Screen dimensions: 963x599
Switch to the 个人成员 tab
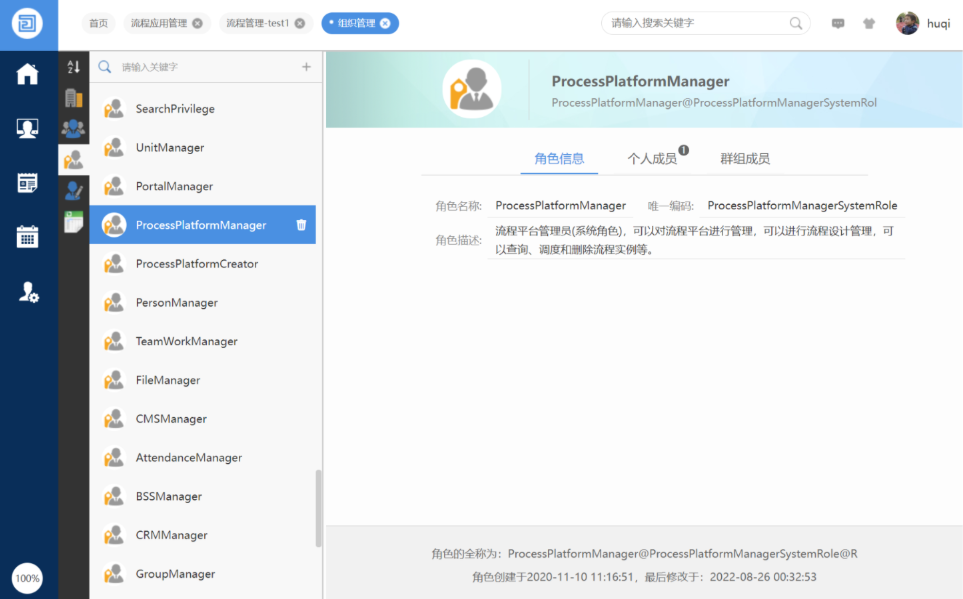click(x=652, y=158)
